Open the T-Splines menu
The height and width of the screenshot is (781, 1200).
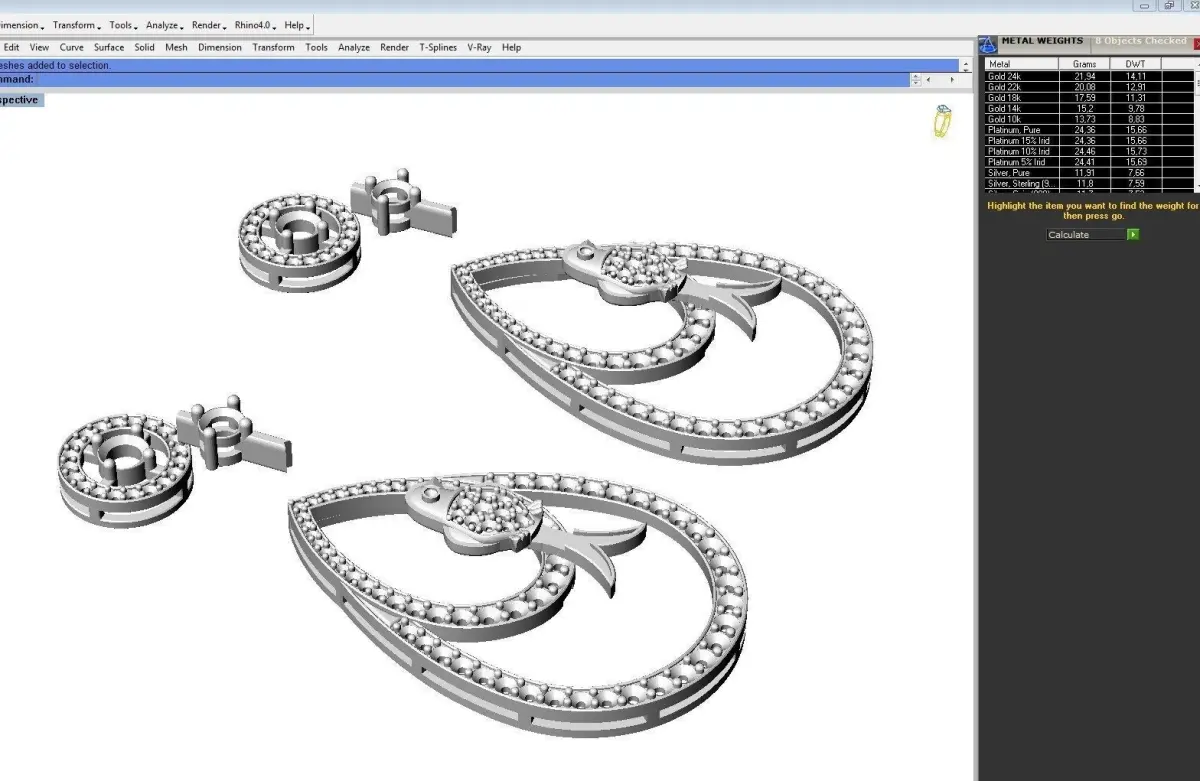click(438, 47)
